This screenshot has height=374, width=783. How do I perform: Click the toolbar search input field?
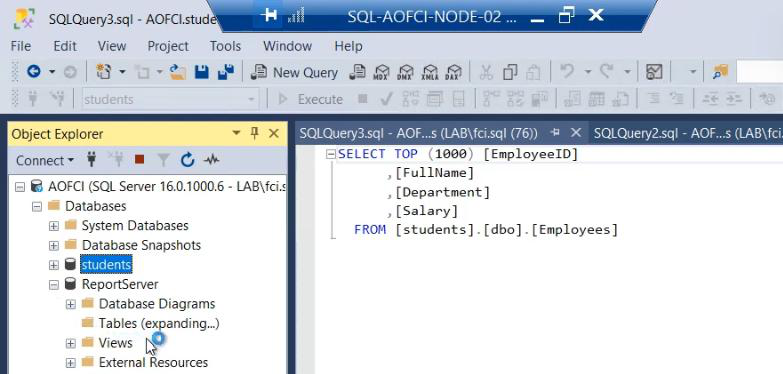click(760, 72)
